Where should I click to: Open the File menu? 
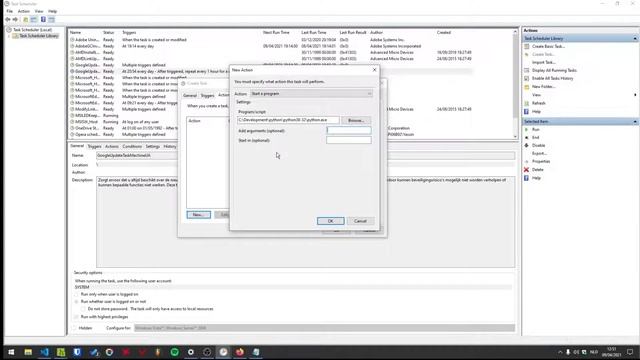[x=10, y=11]
